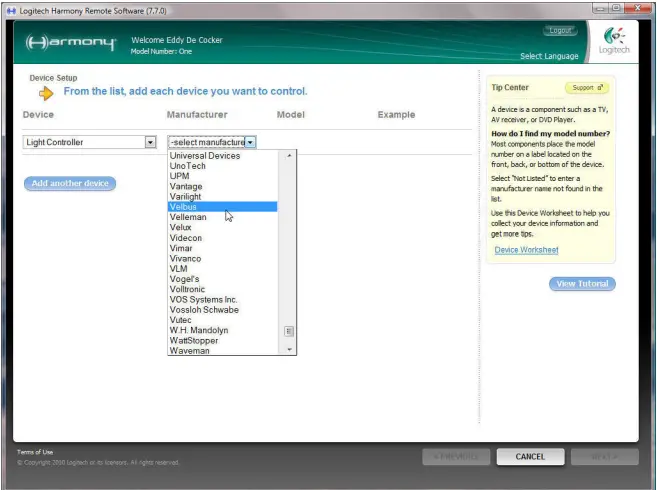Open the Device type dropdown arrow
657x490 pixels.
150,143
